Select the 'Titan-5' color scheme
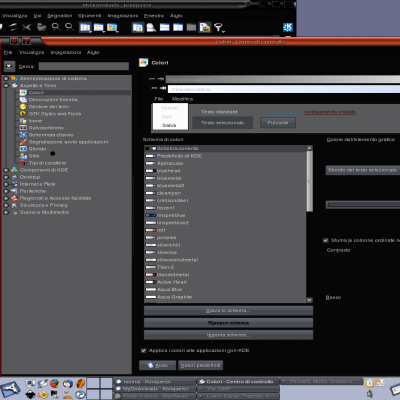 point(225,267)
